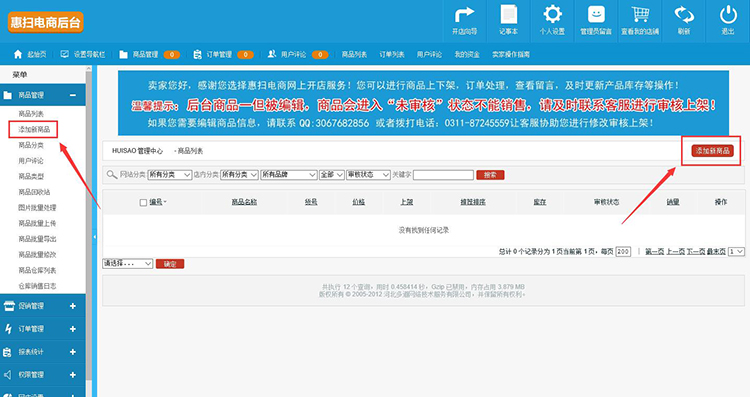The image size is (750, 397).
Task: Go to 下一页 in pagination
Action: 696,252
